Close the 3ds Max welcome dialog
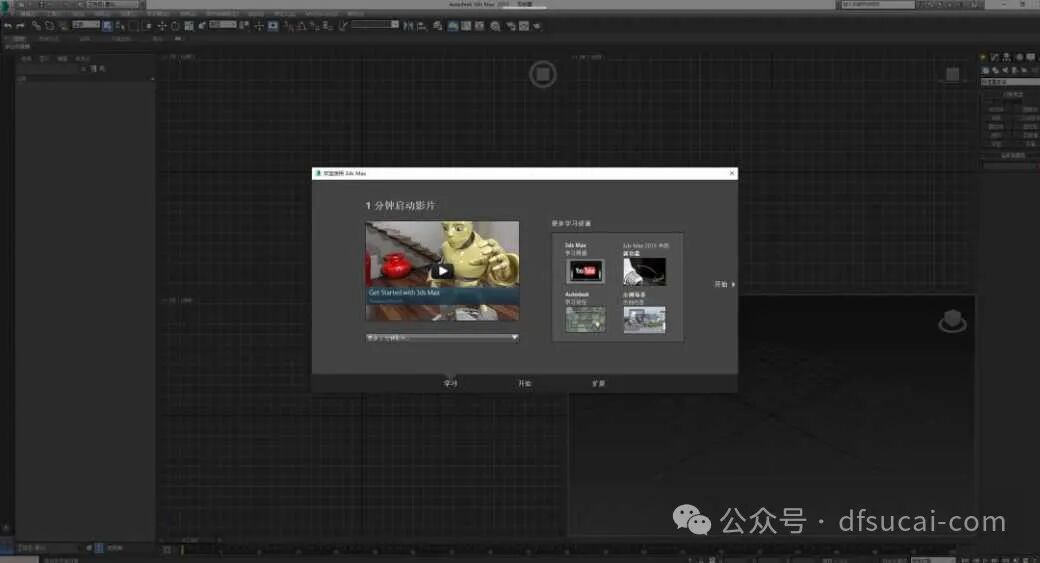The width and height of the screenshot is (1040, 563). tap(732, 173)
